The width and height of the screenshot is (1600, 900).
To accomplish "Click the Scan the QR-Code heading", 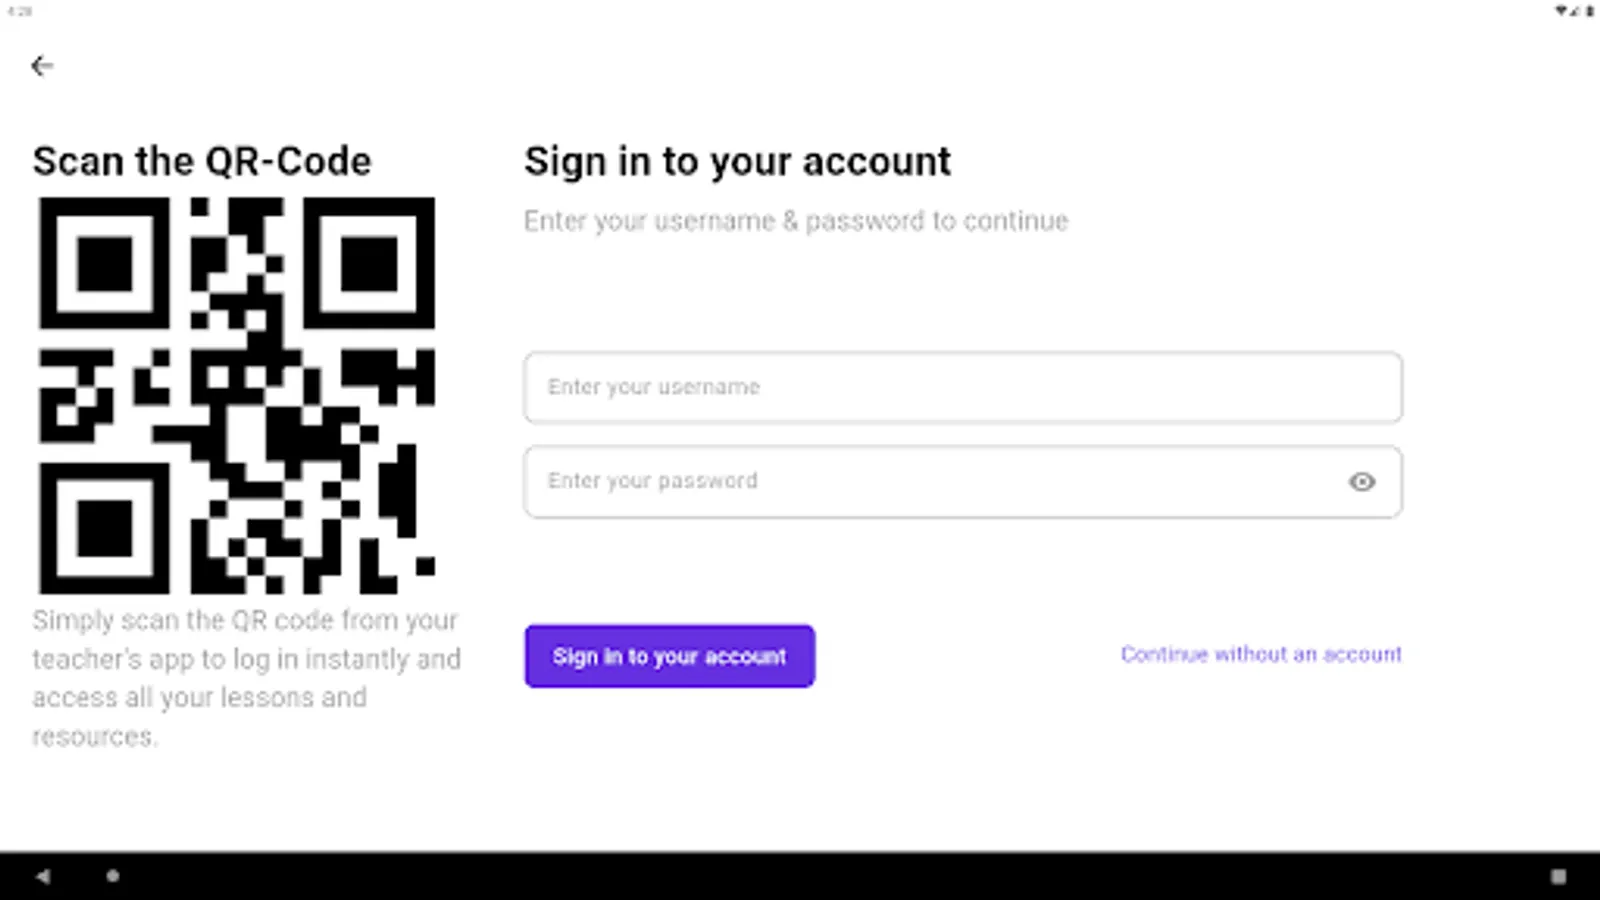I will (x=202, y=161).
